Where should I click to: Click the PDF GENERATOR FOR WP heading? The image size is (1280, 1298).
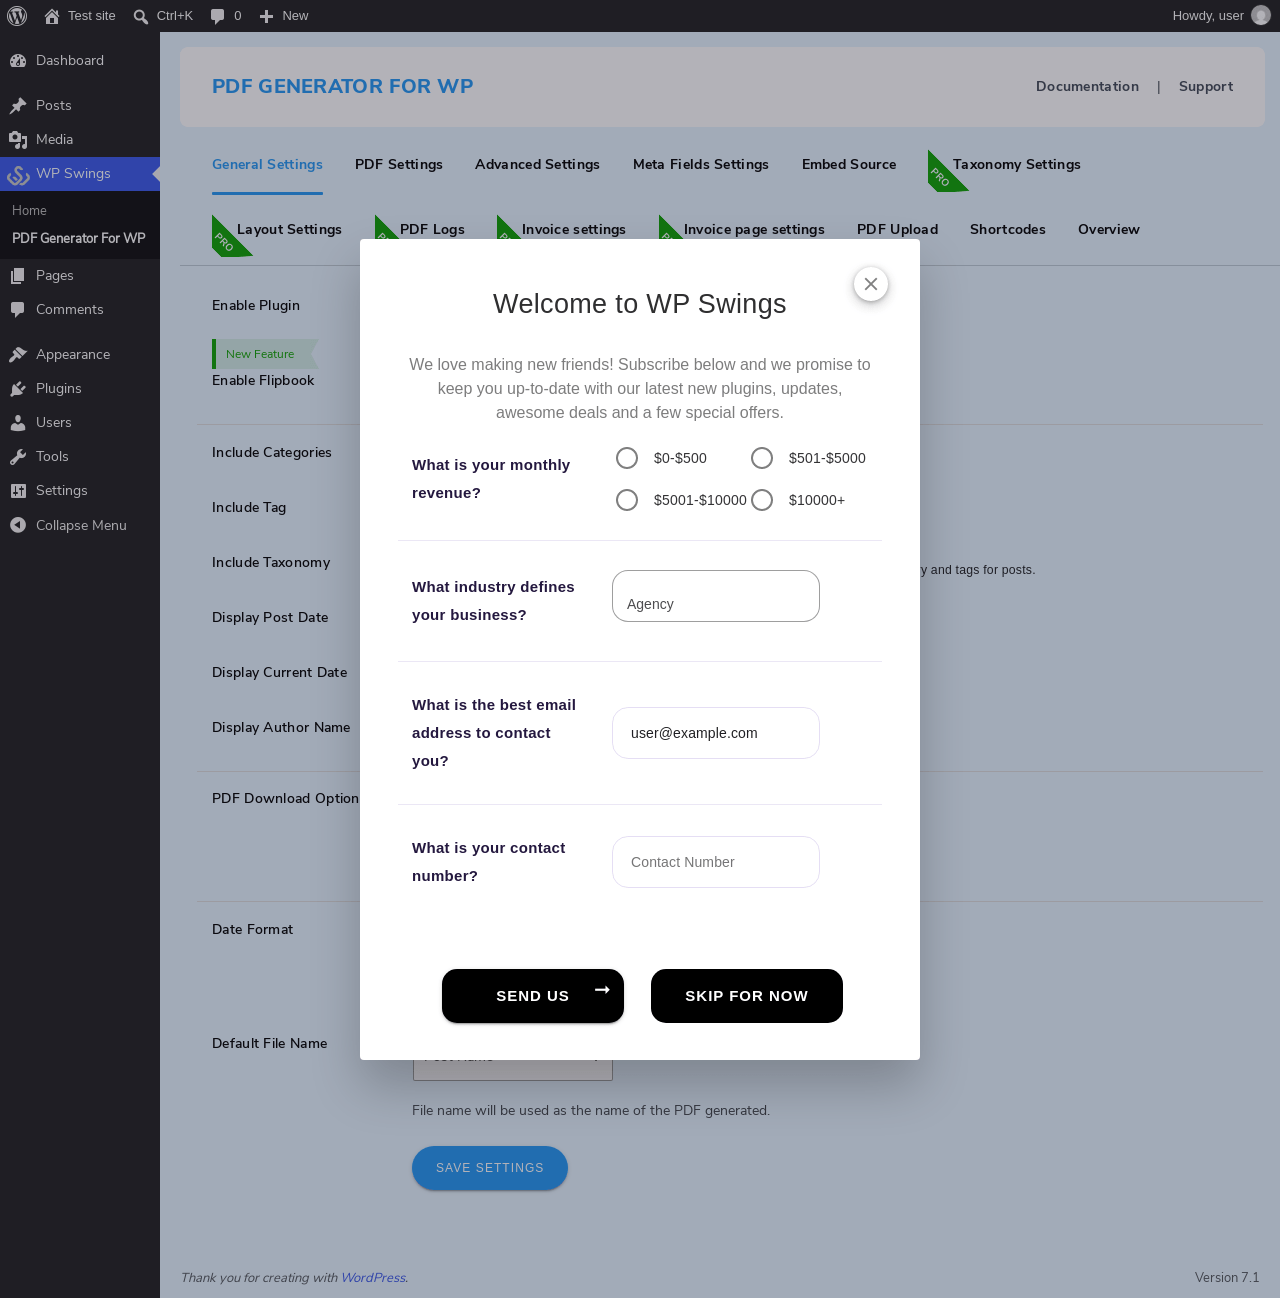pyautogui.click(x=343, y=87)
